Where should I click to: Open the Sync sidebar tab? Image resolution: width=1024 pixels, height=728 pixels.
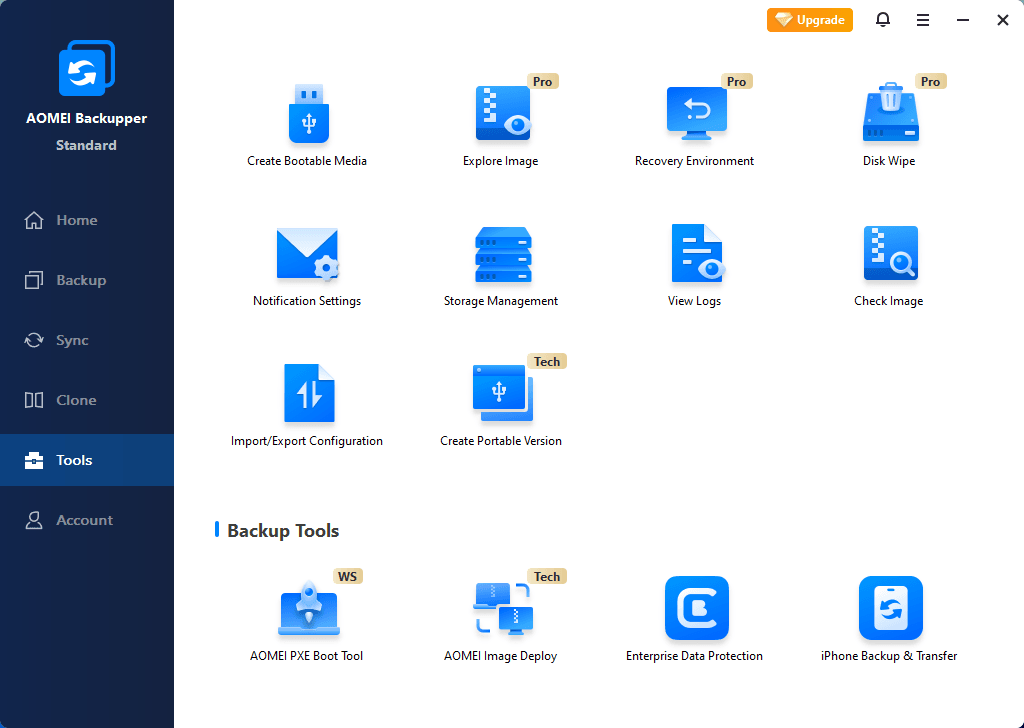pyautogui.click(x=87, y=340)
